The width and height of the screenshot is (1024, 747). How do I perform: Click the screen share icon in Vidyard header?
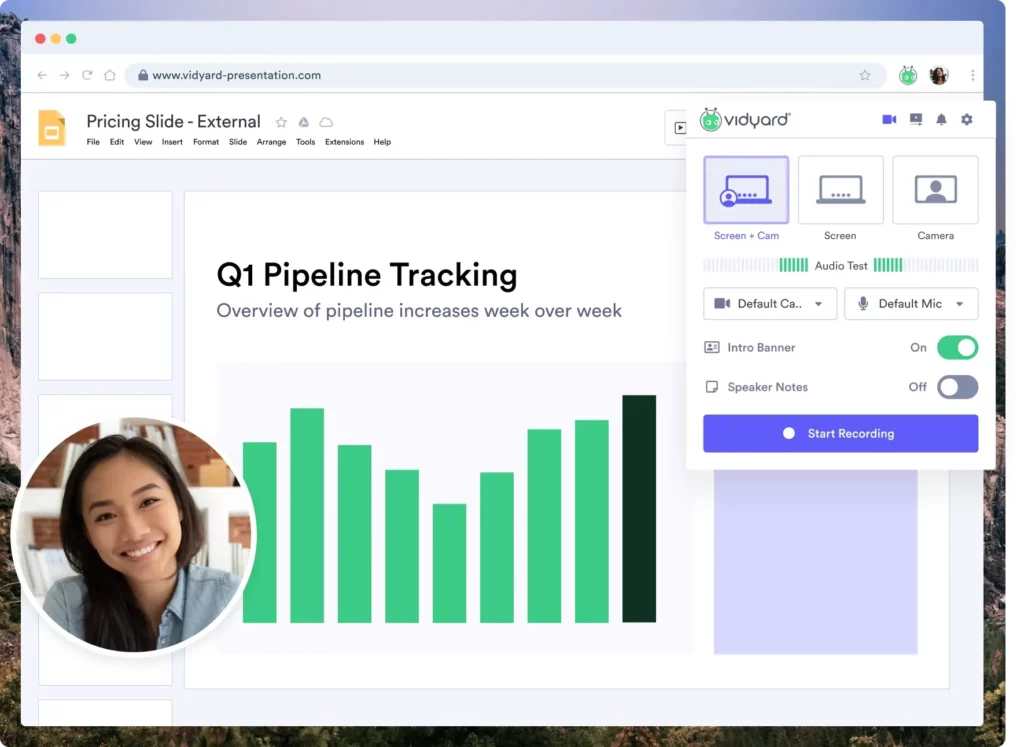916,120
